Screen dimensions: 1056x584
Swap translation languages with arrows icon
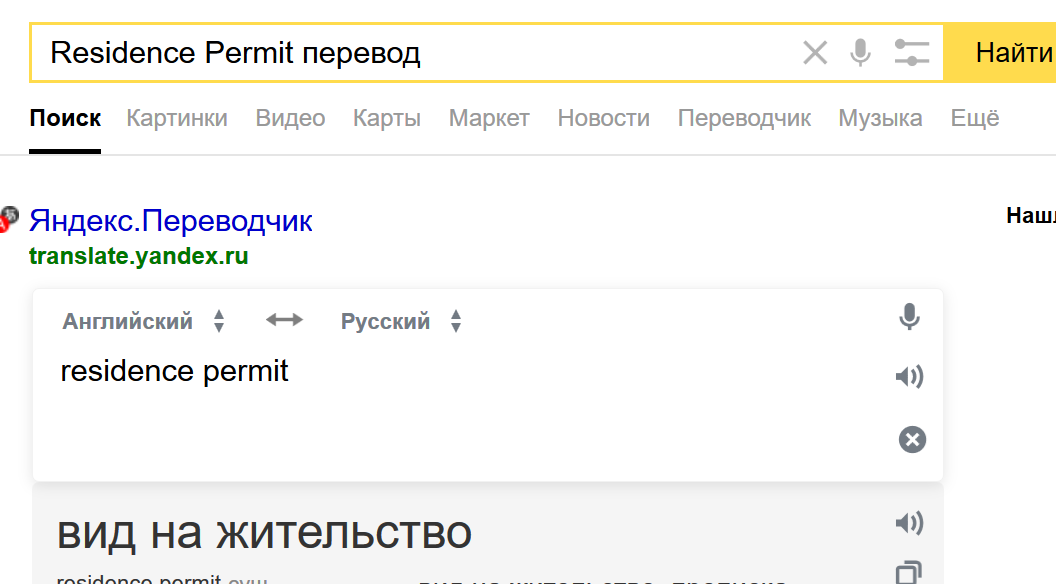pyautogui.click(x=284, y=320)
